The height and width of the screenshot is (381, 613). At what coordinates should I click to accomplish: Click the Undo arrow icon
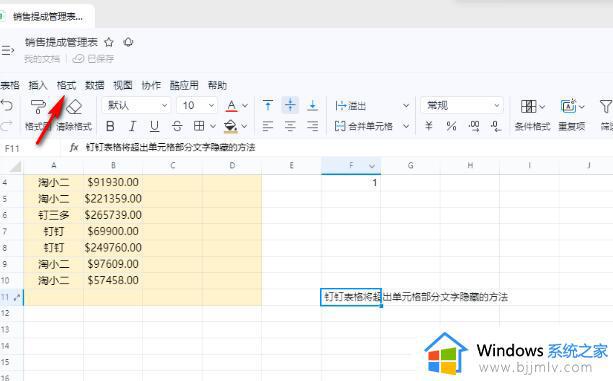pyautogui.click(x=7, y=106)
